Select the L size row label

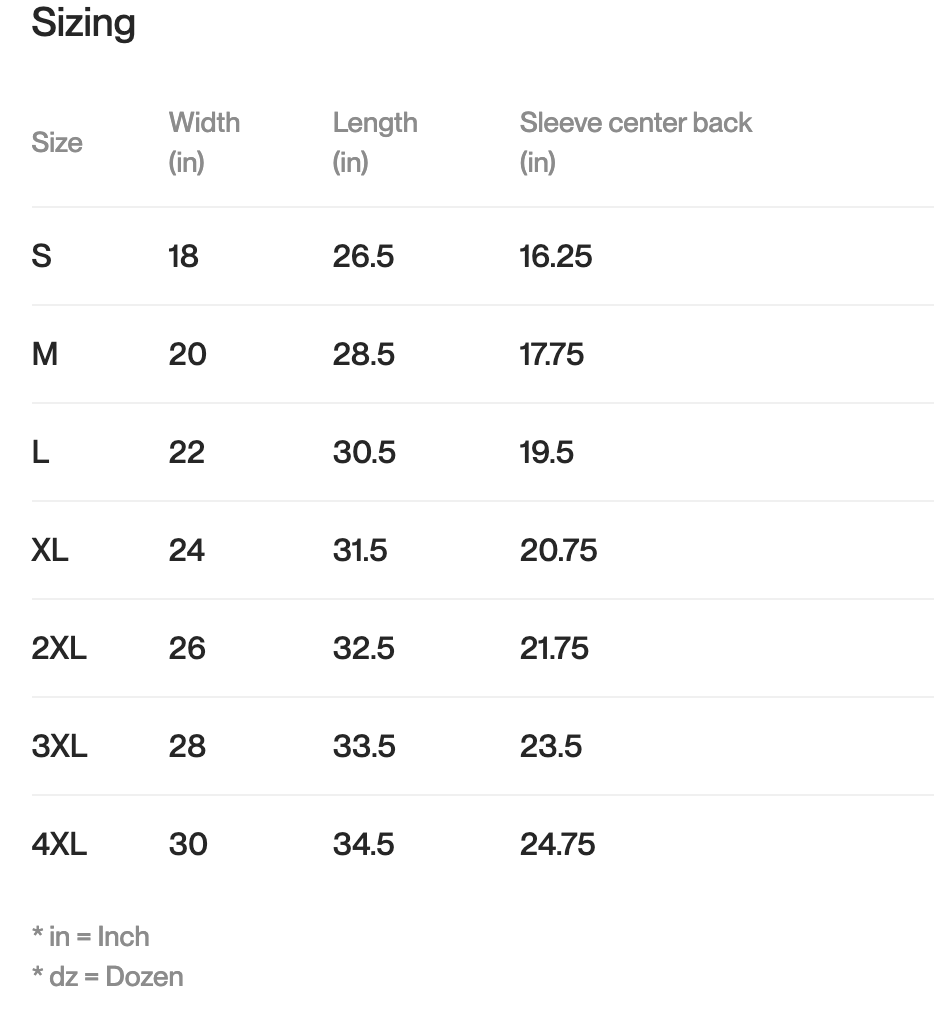(40, 452)
